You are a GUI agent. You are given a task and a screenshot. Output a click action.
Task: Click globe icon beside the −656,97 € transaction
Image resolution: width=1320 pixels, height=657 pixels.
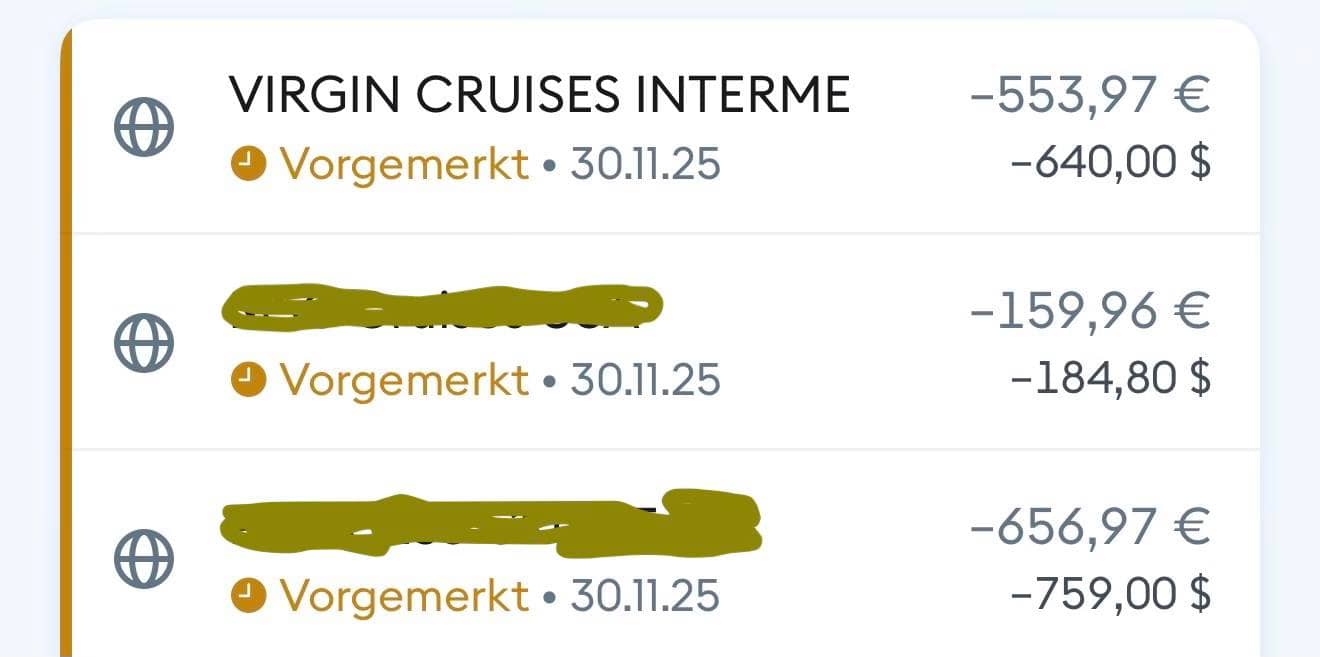click(144, 557)
